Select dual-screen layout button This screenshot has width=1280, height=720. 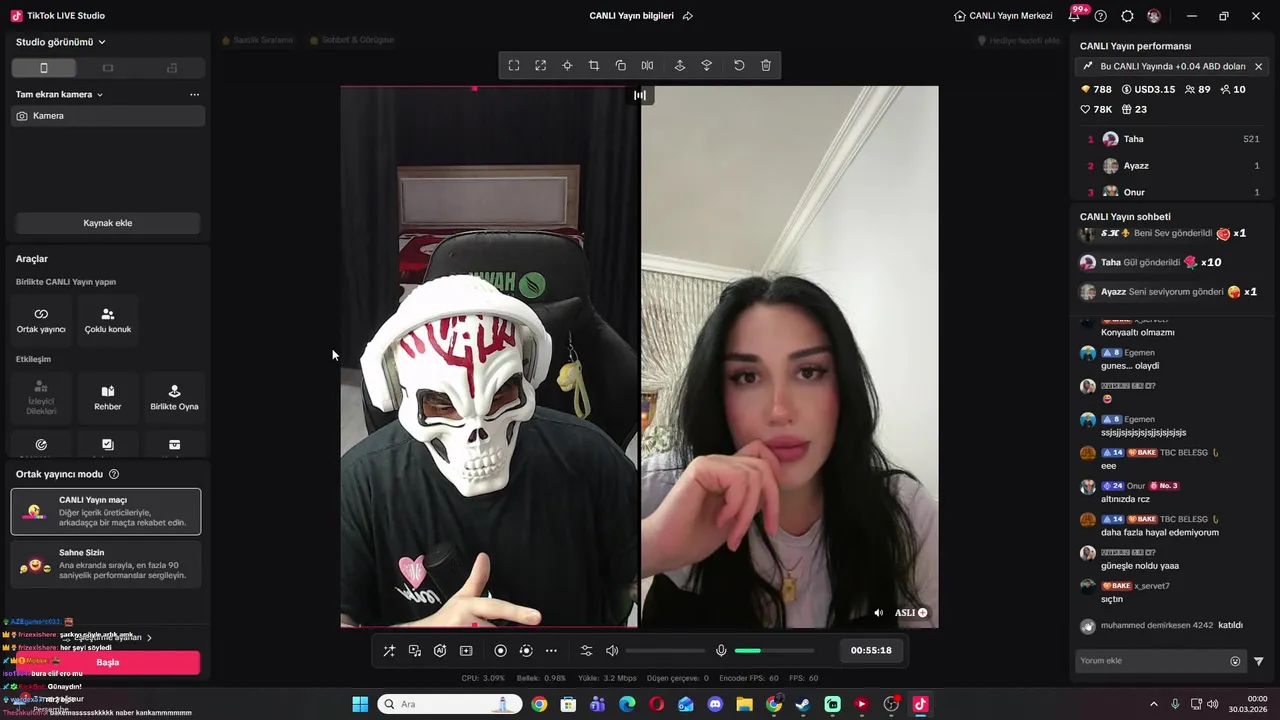coord(172,68)
